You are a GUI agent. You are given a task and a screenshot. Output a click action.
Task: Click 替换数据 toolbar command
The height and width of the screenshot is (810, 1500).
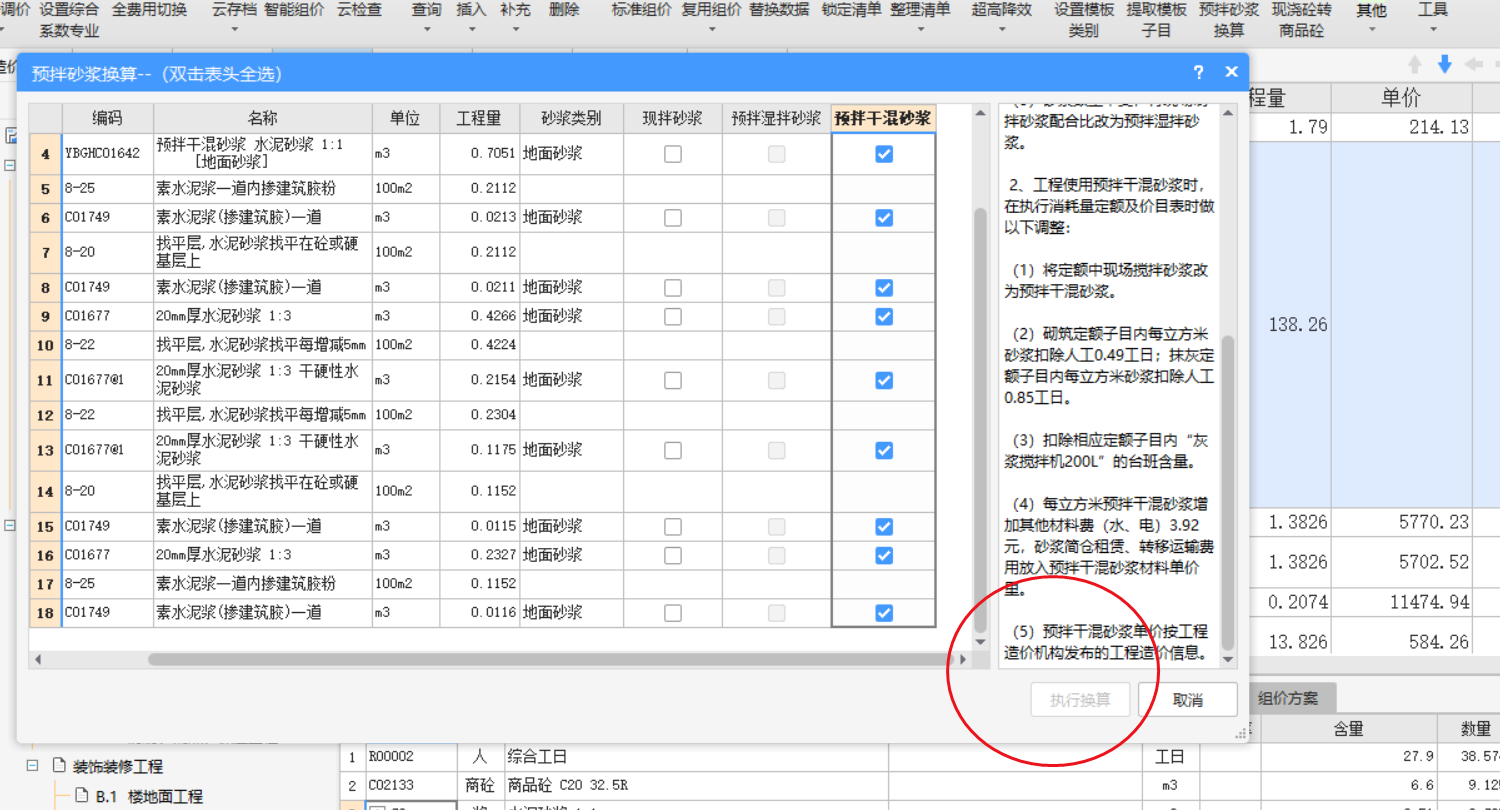(x=779, y=10)
